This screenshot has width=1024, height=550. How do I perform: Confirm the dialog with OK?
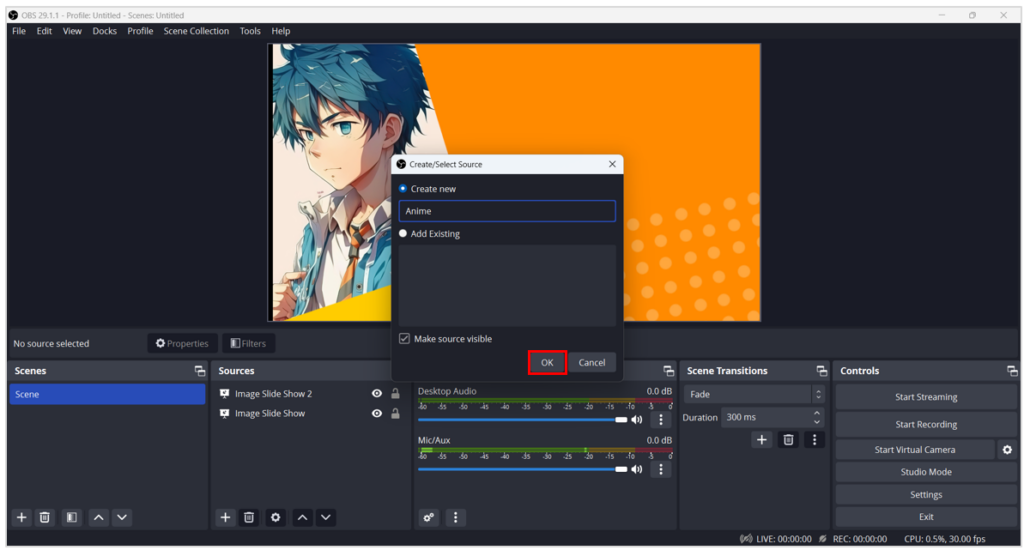[x=547, y=362]
